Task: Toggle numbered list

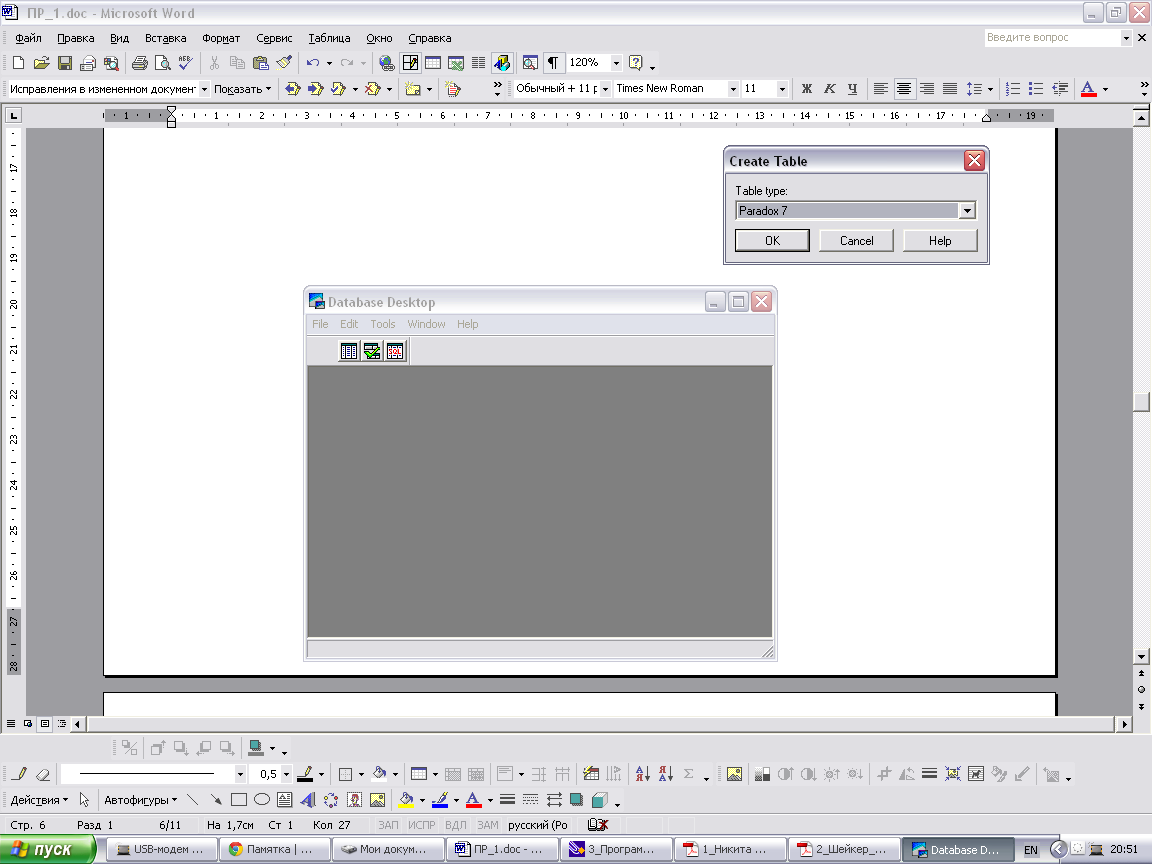Action: [1013, 89]
